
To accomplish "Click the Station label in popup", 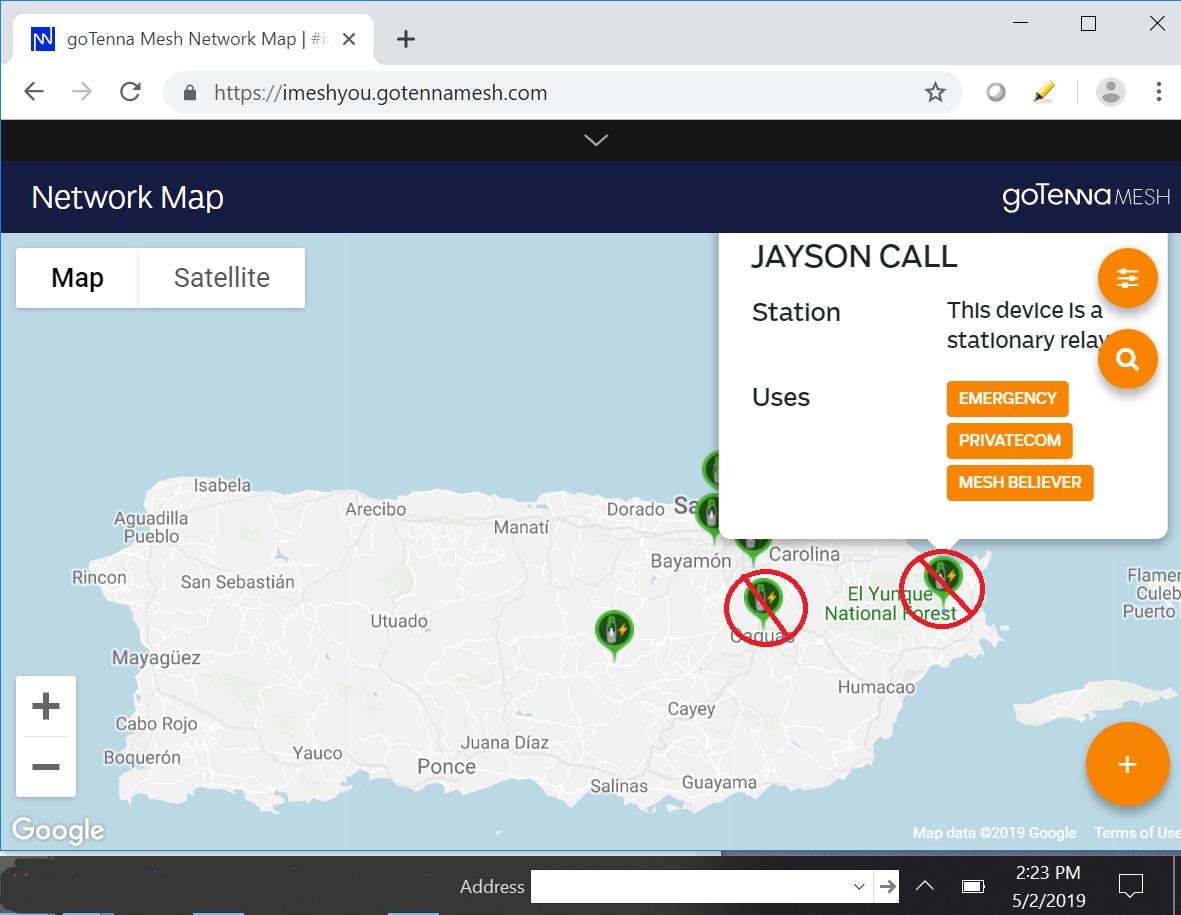I will click(x=795, y=313).
